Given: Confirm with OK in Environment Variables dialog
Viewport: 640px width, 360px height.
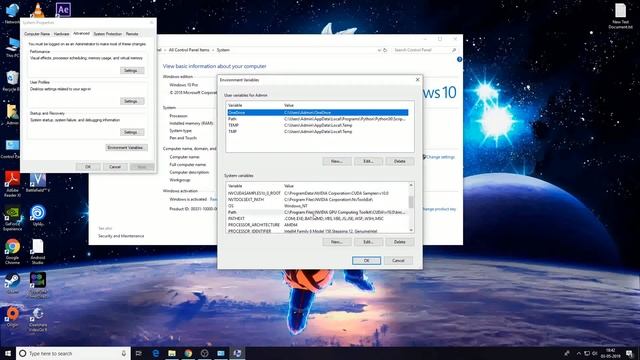Looking at the screenshot, I should (x=367, y=260).
